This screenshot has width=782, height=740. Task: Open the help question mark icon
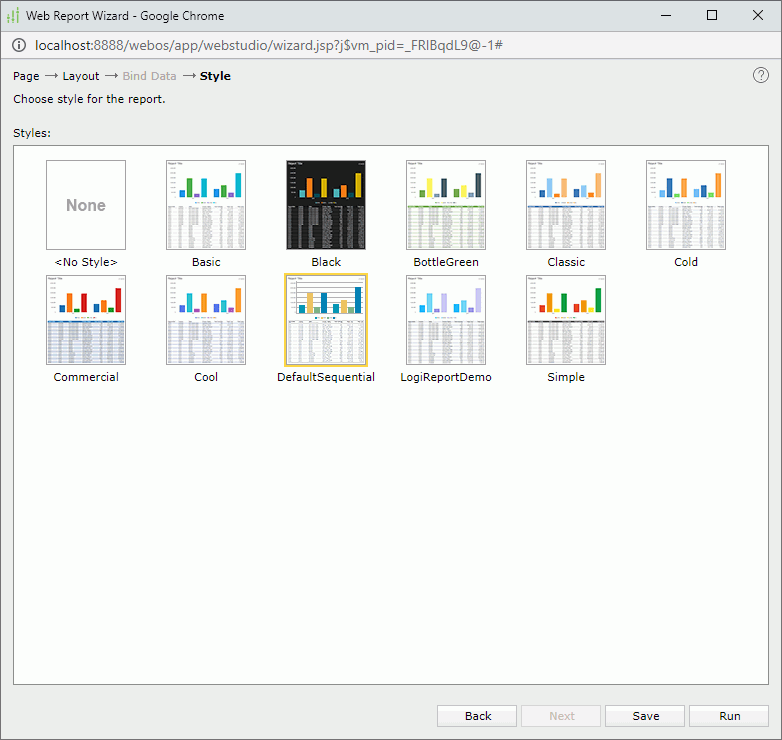pyautogui.click(x=761, y=76)
